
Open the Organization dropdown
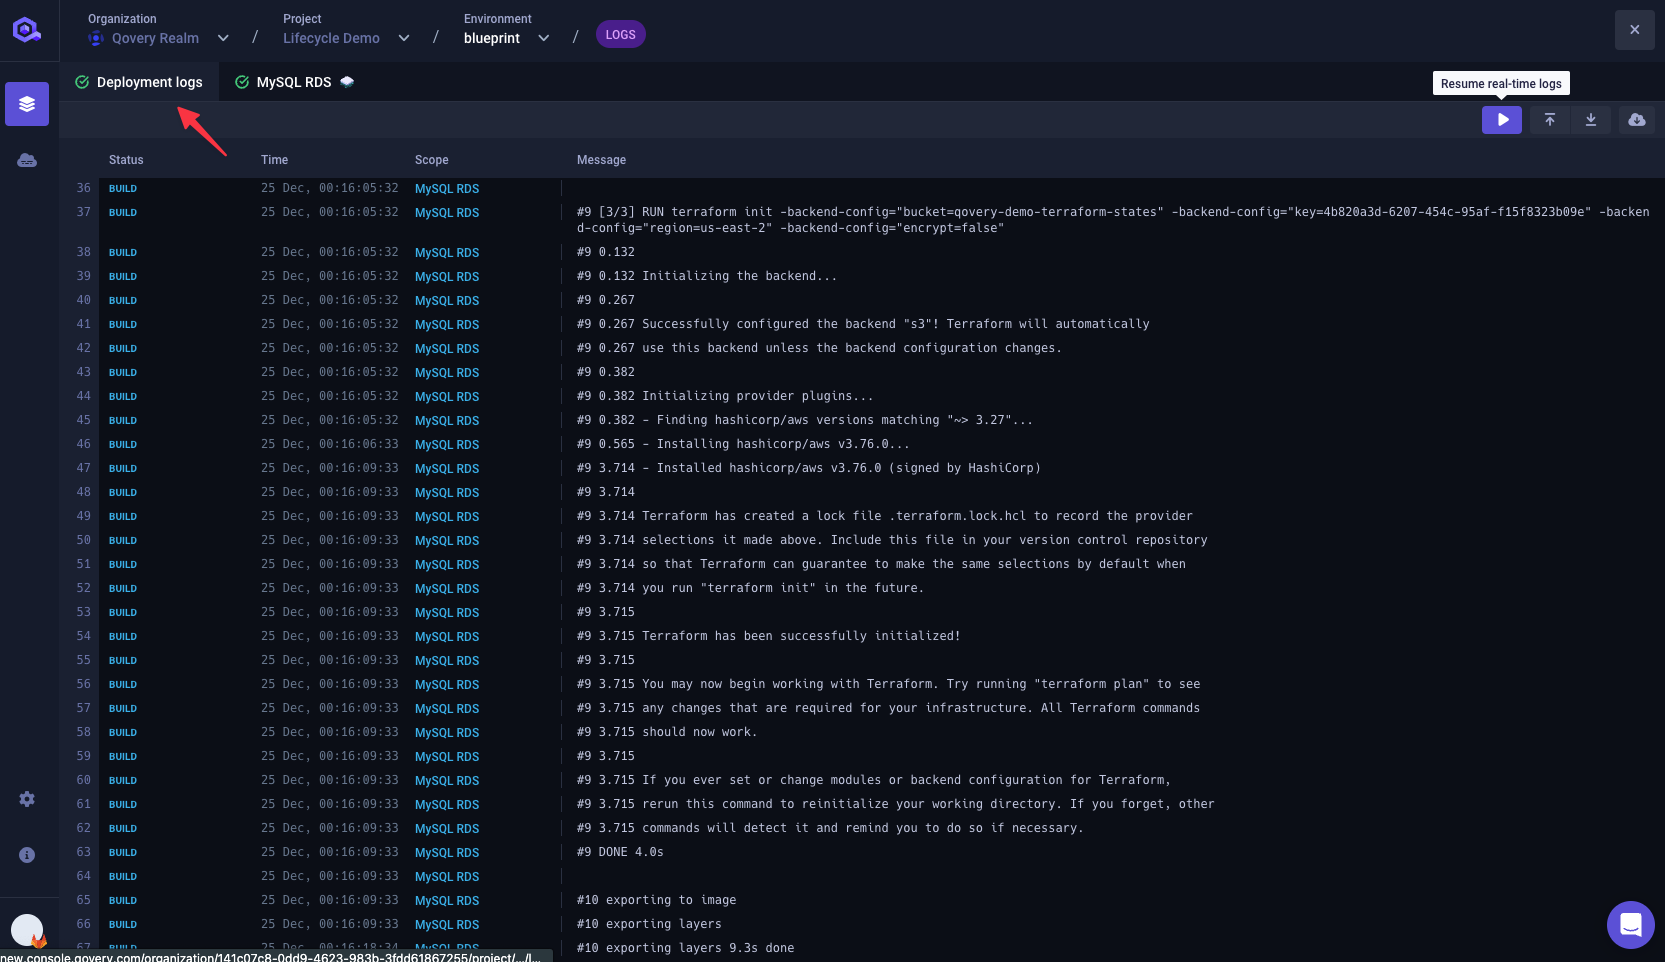(223, 38)
